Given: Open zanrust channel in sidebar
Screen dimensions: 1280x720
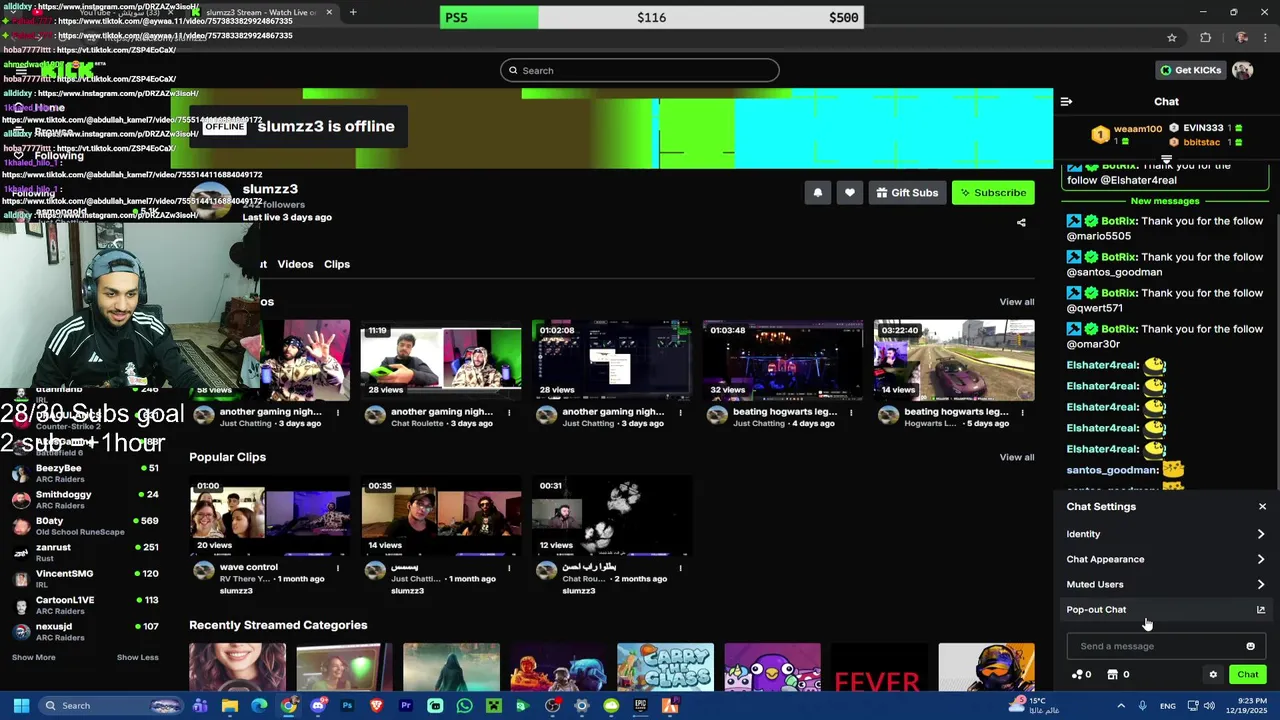Looking at the screenshot, I should [x=84, y=553].
